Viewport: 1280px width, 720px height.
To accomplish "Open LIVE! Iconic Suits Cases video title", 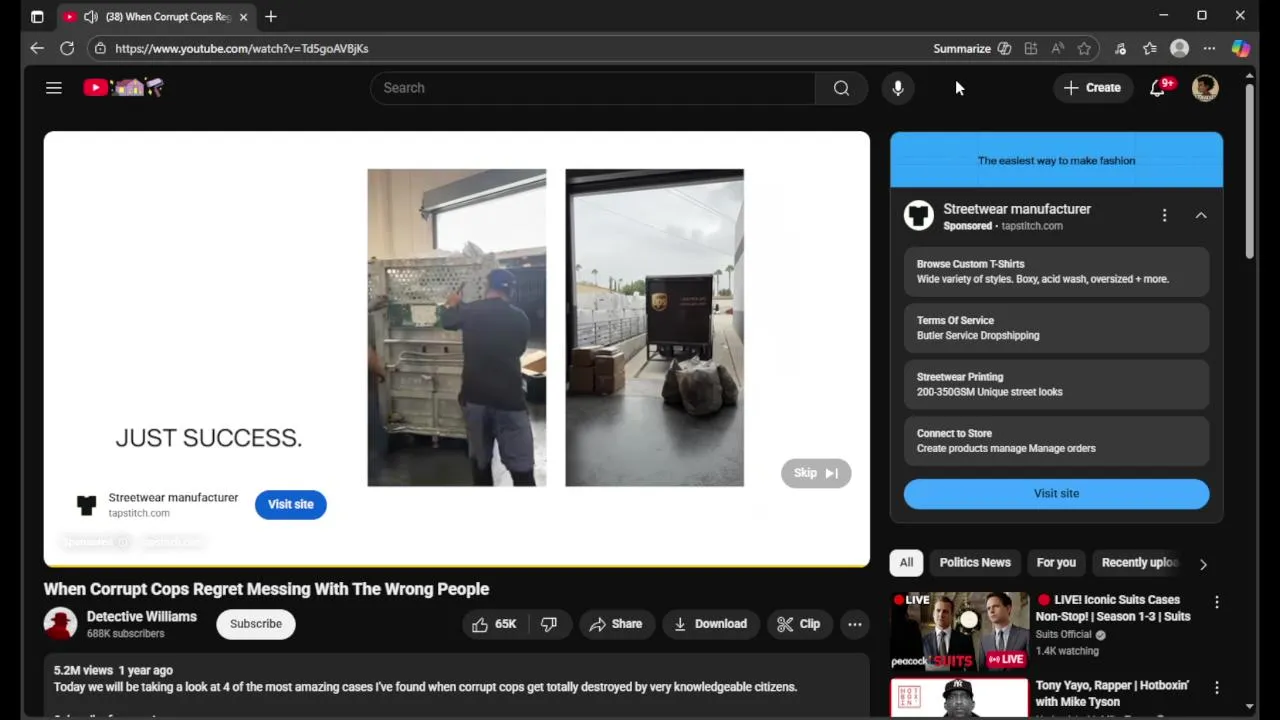I will [x=1113, y=608].
